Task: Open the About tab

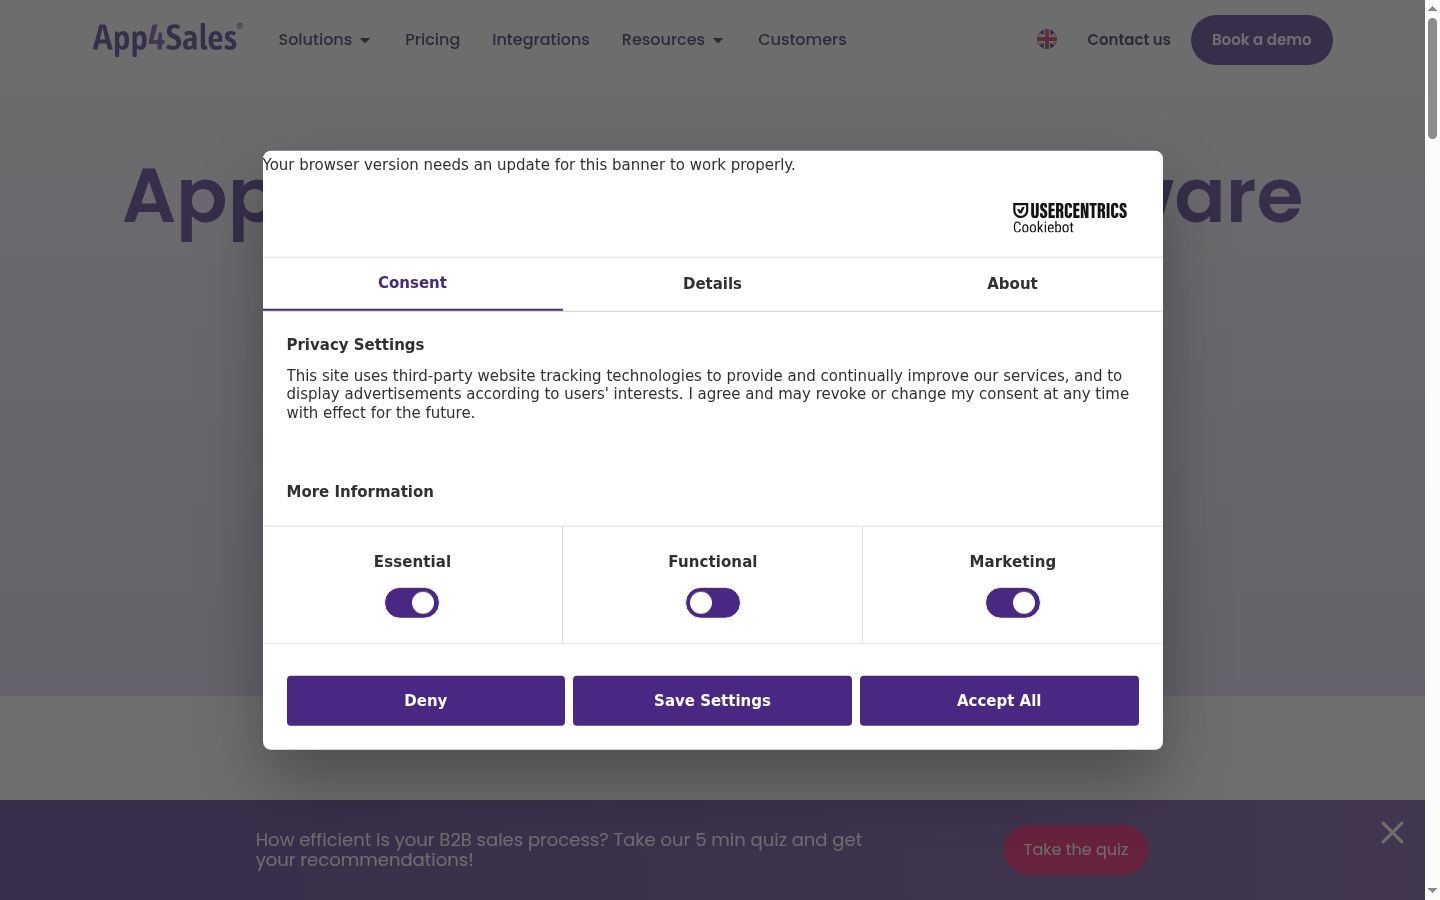Action: [x=1012, y=284]
